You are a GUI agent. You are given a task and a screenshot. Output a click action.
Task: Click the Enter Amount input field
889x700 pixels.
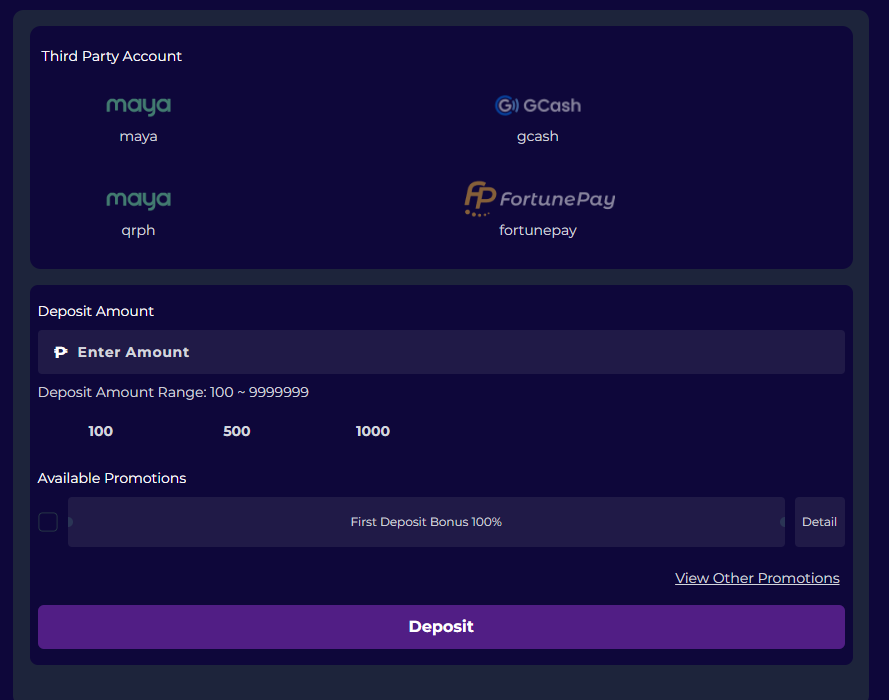click(441, 352)
